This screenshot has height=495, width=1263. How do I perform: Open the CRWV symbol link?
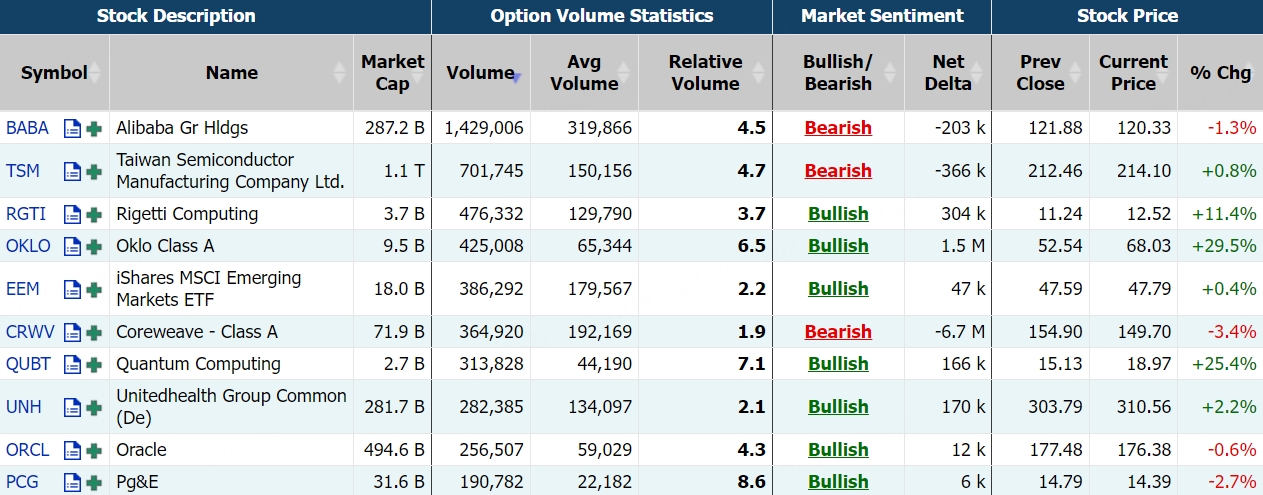tap(30, 332)
